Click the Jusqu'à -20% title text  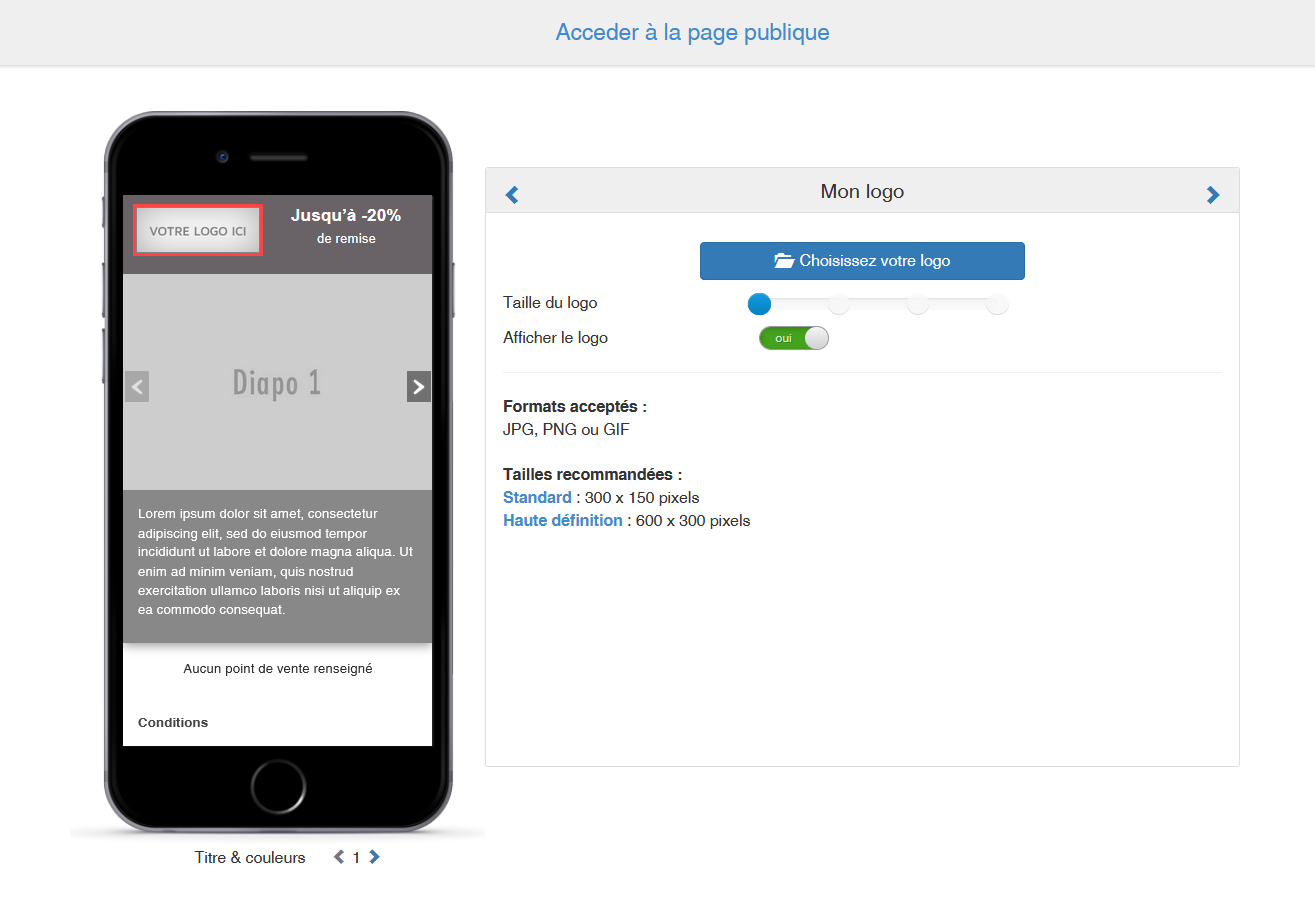click(x=346, y=215)
